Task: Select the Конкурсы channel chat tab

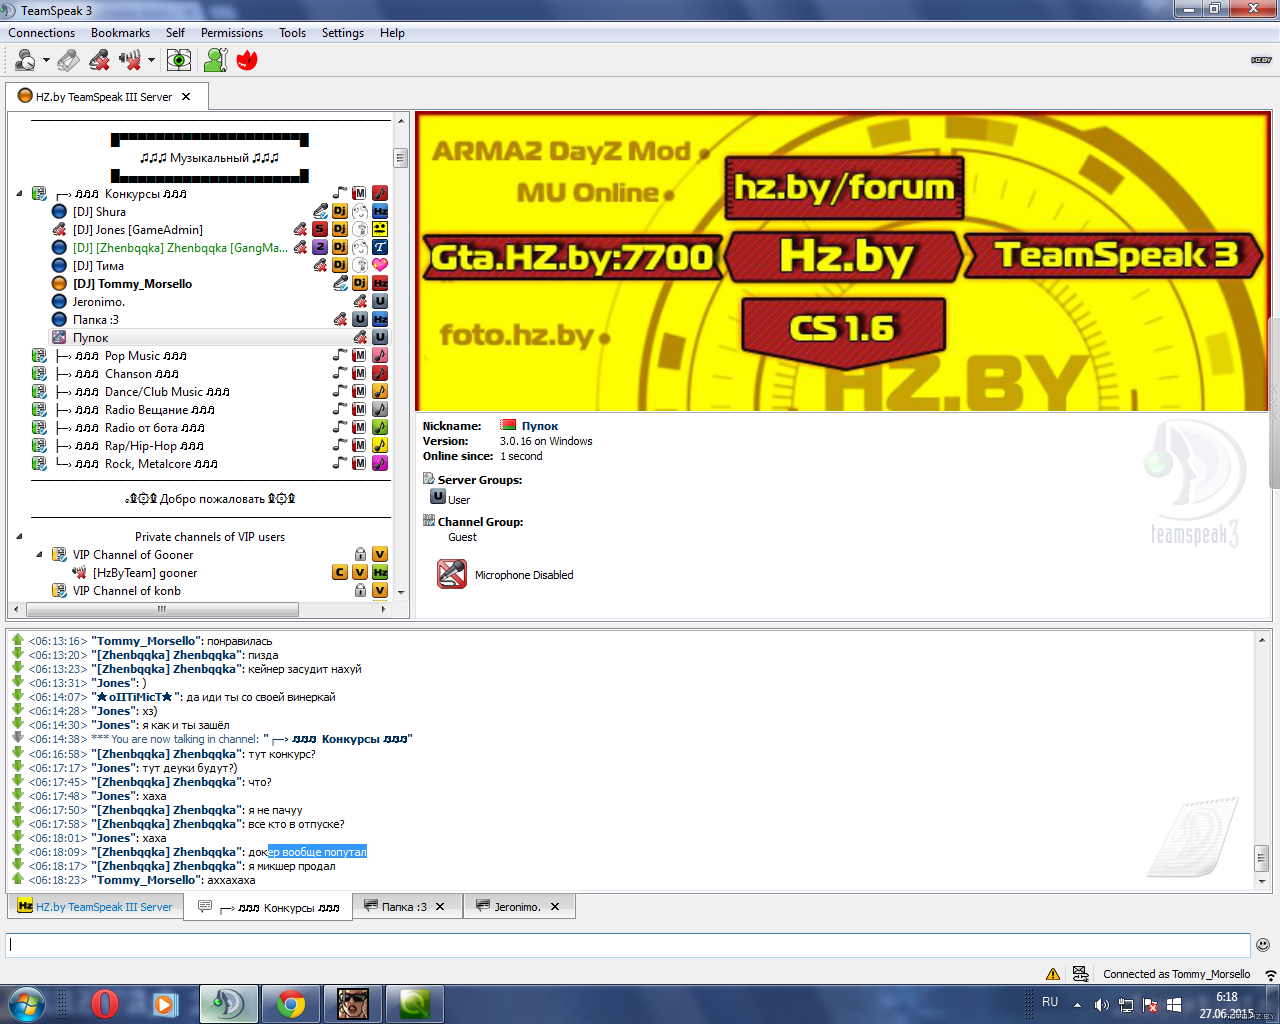Action: [268, 908]
